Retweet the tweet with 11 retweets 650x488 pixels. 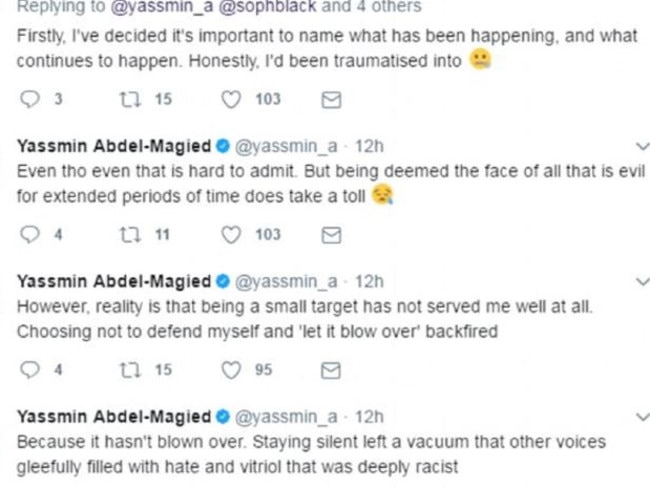click(130, 235)
